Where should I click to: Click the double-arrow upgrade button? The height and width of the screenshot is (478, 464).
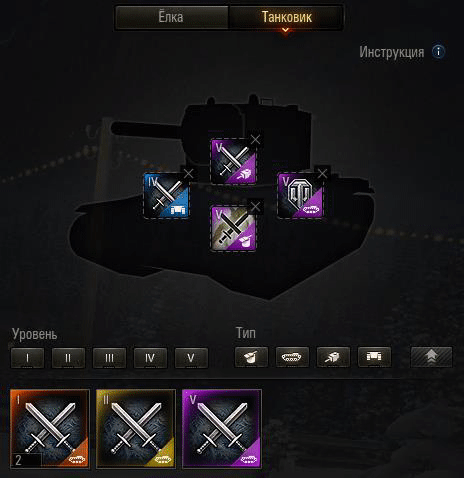click(431, 357)
